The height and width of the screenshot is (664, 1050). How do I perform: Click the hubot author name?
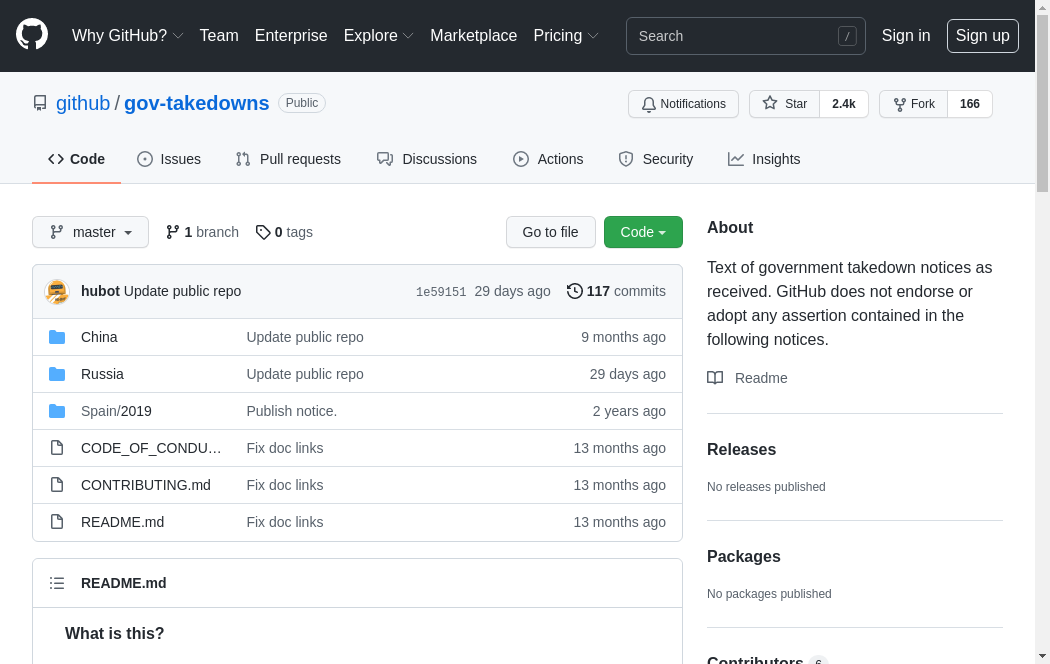click(100, 291)
